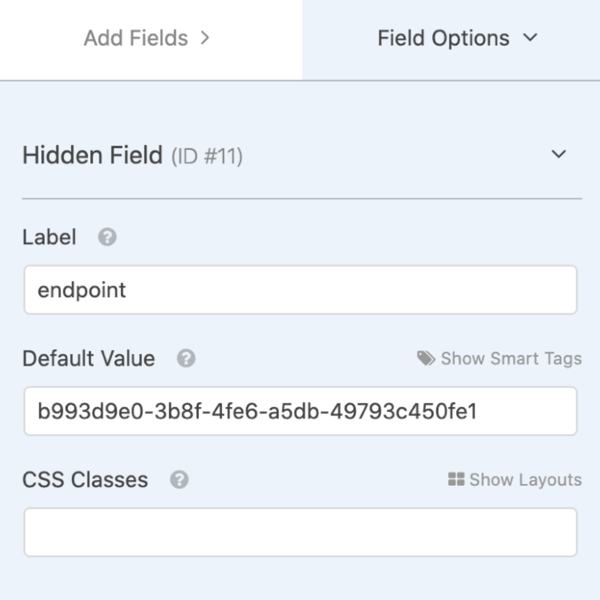The width and height of the screenshot is (600, 600).
Task: Click the "Default Value" caption text
Action: point(89,358)
